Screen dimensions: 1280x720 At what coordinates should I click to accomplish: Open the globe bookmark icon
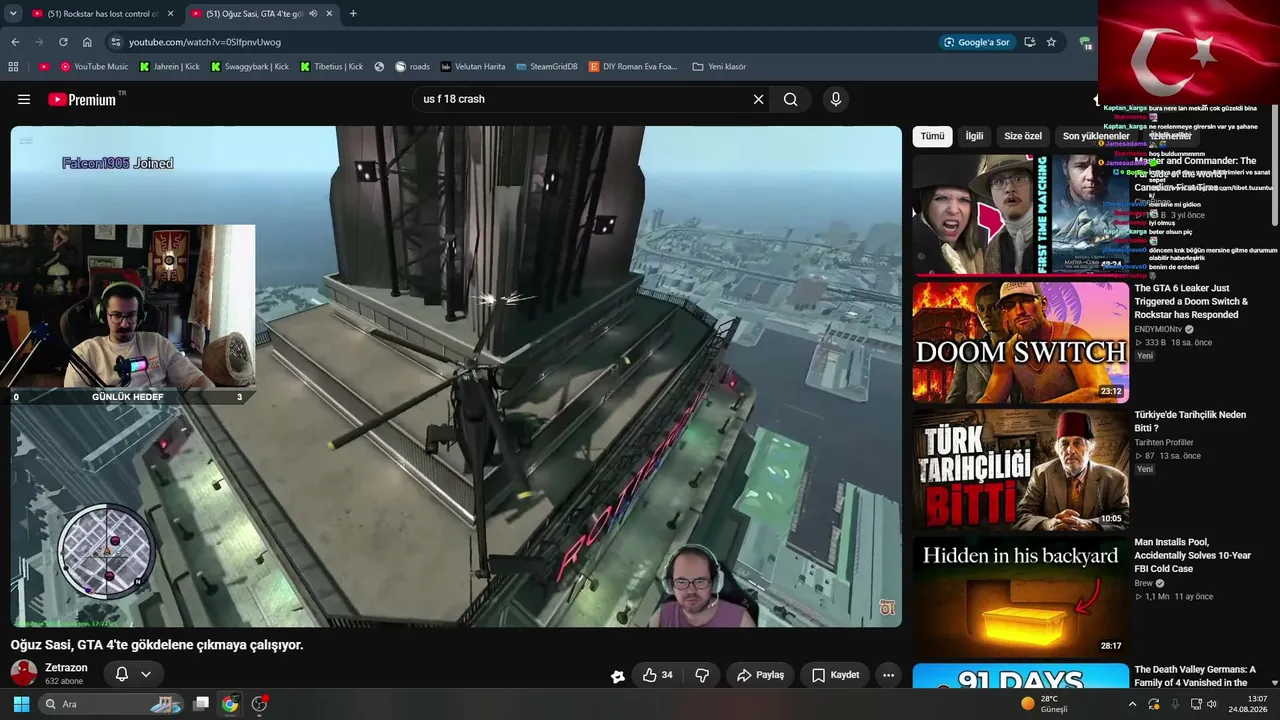click(x=380, y=67)
